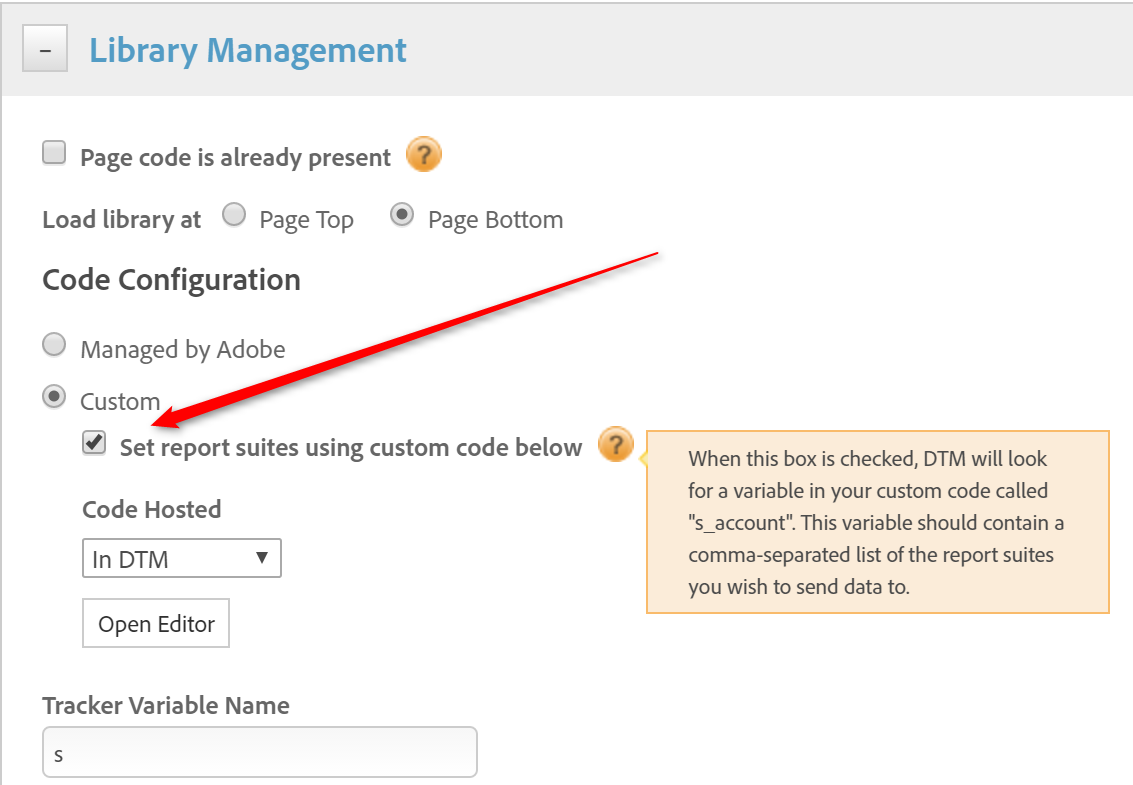Focus the Tracker Variable Name input field
Screen dimensions: 1133x785
[x=259, y=753]
